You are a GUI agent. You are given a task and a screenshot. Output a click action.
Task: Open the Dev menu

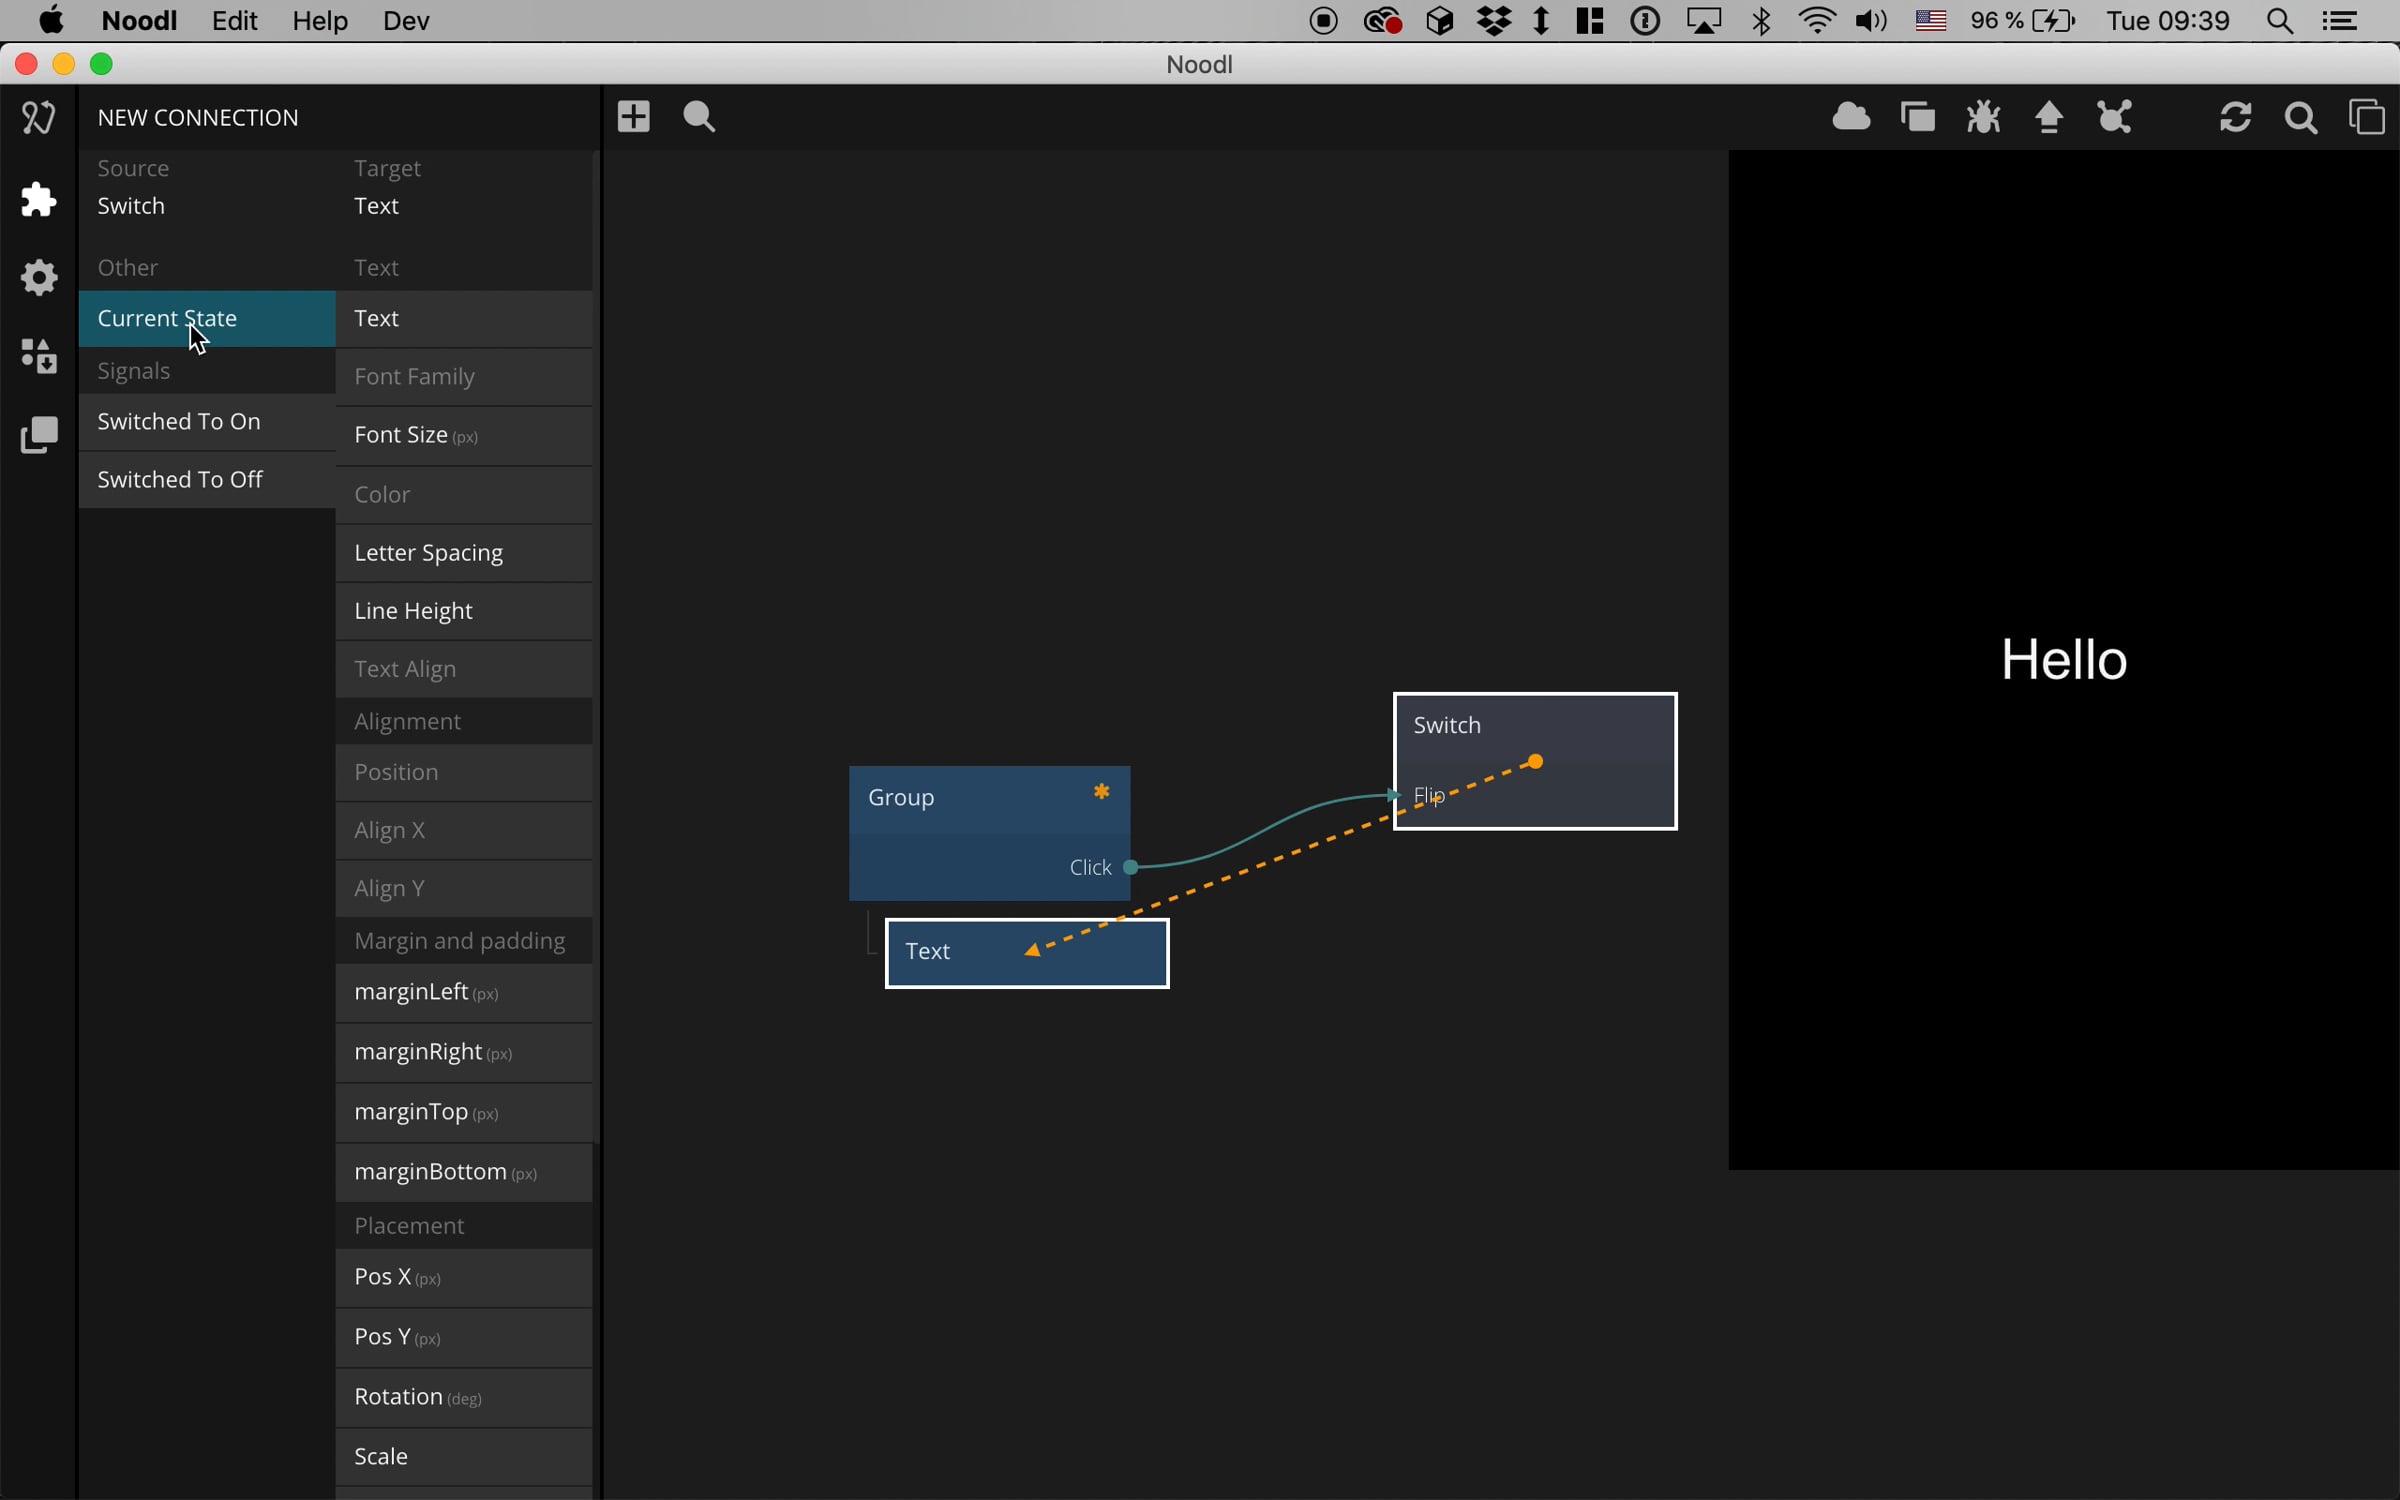click(x=406, y=21)
